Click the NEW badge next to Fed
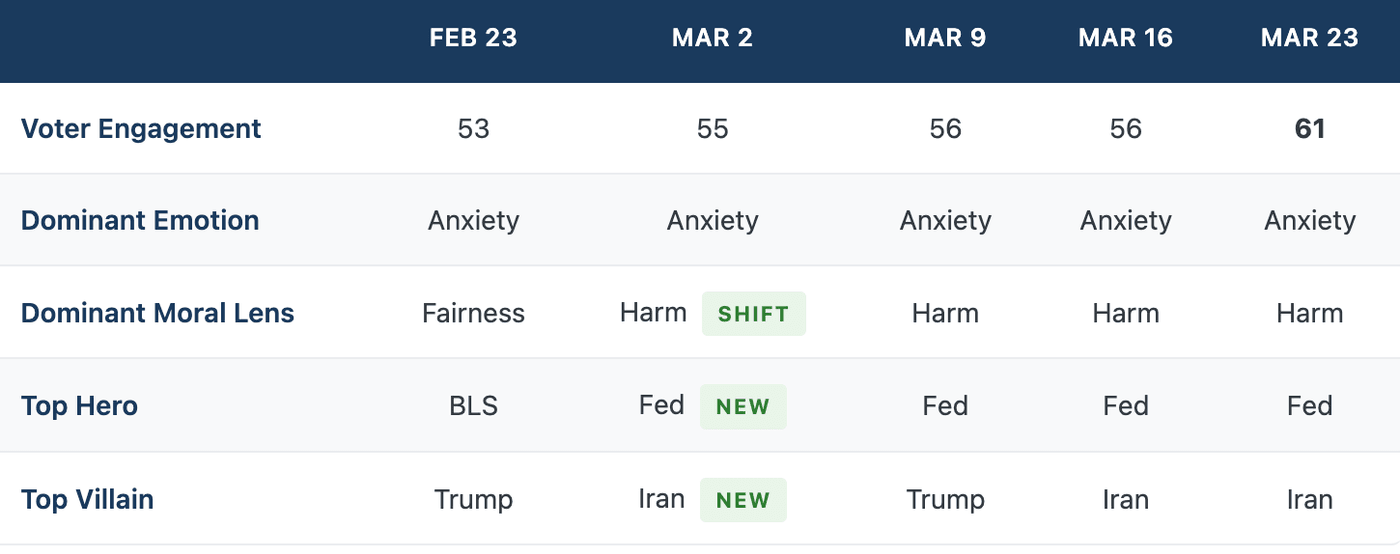The image size is (1400, 554). click(x=743, y=407)
